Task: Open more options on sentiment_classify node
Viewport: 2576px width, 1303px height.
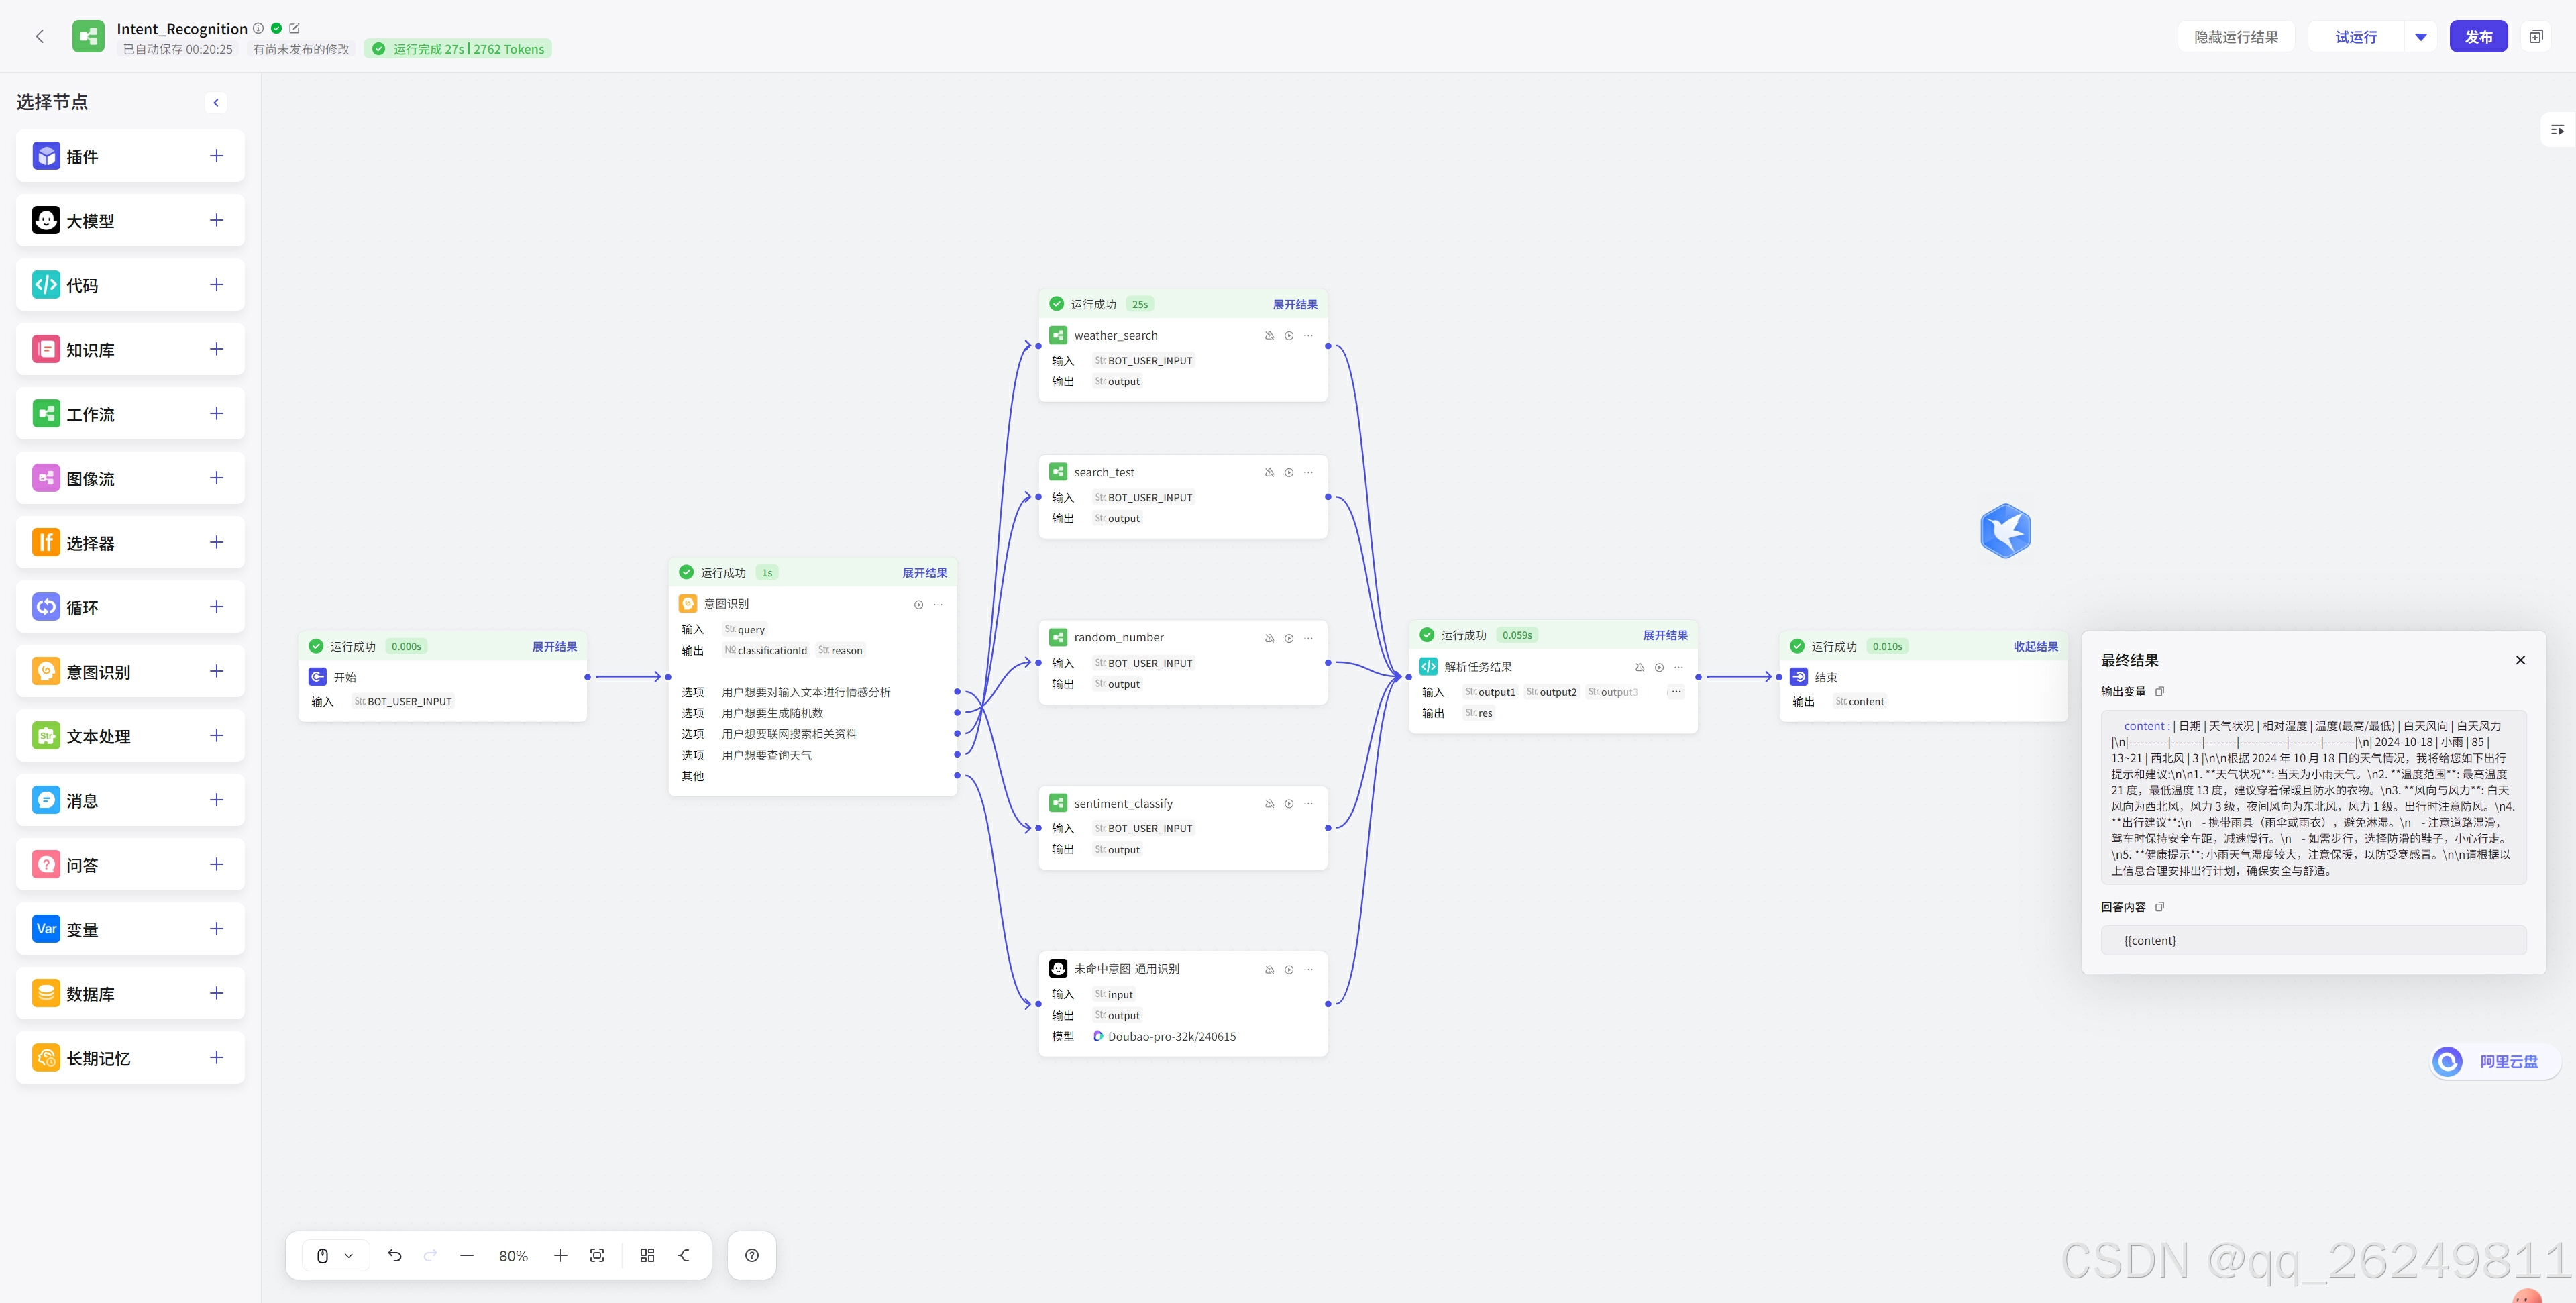Action: [x=1309, y=803]
